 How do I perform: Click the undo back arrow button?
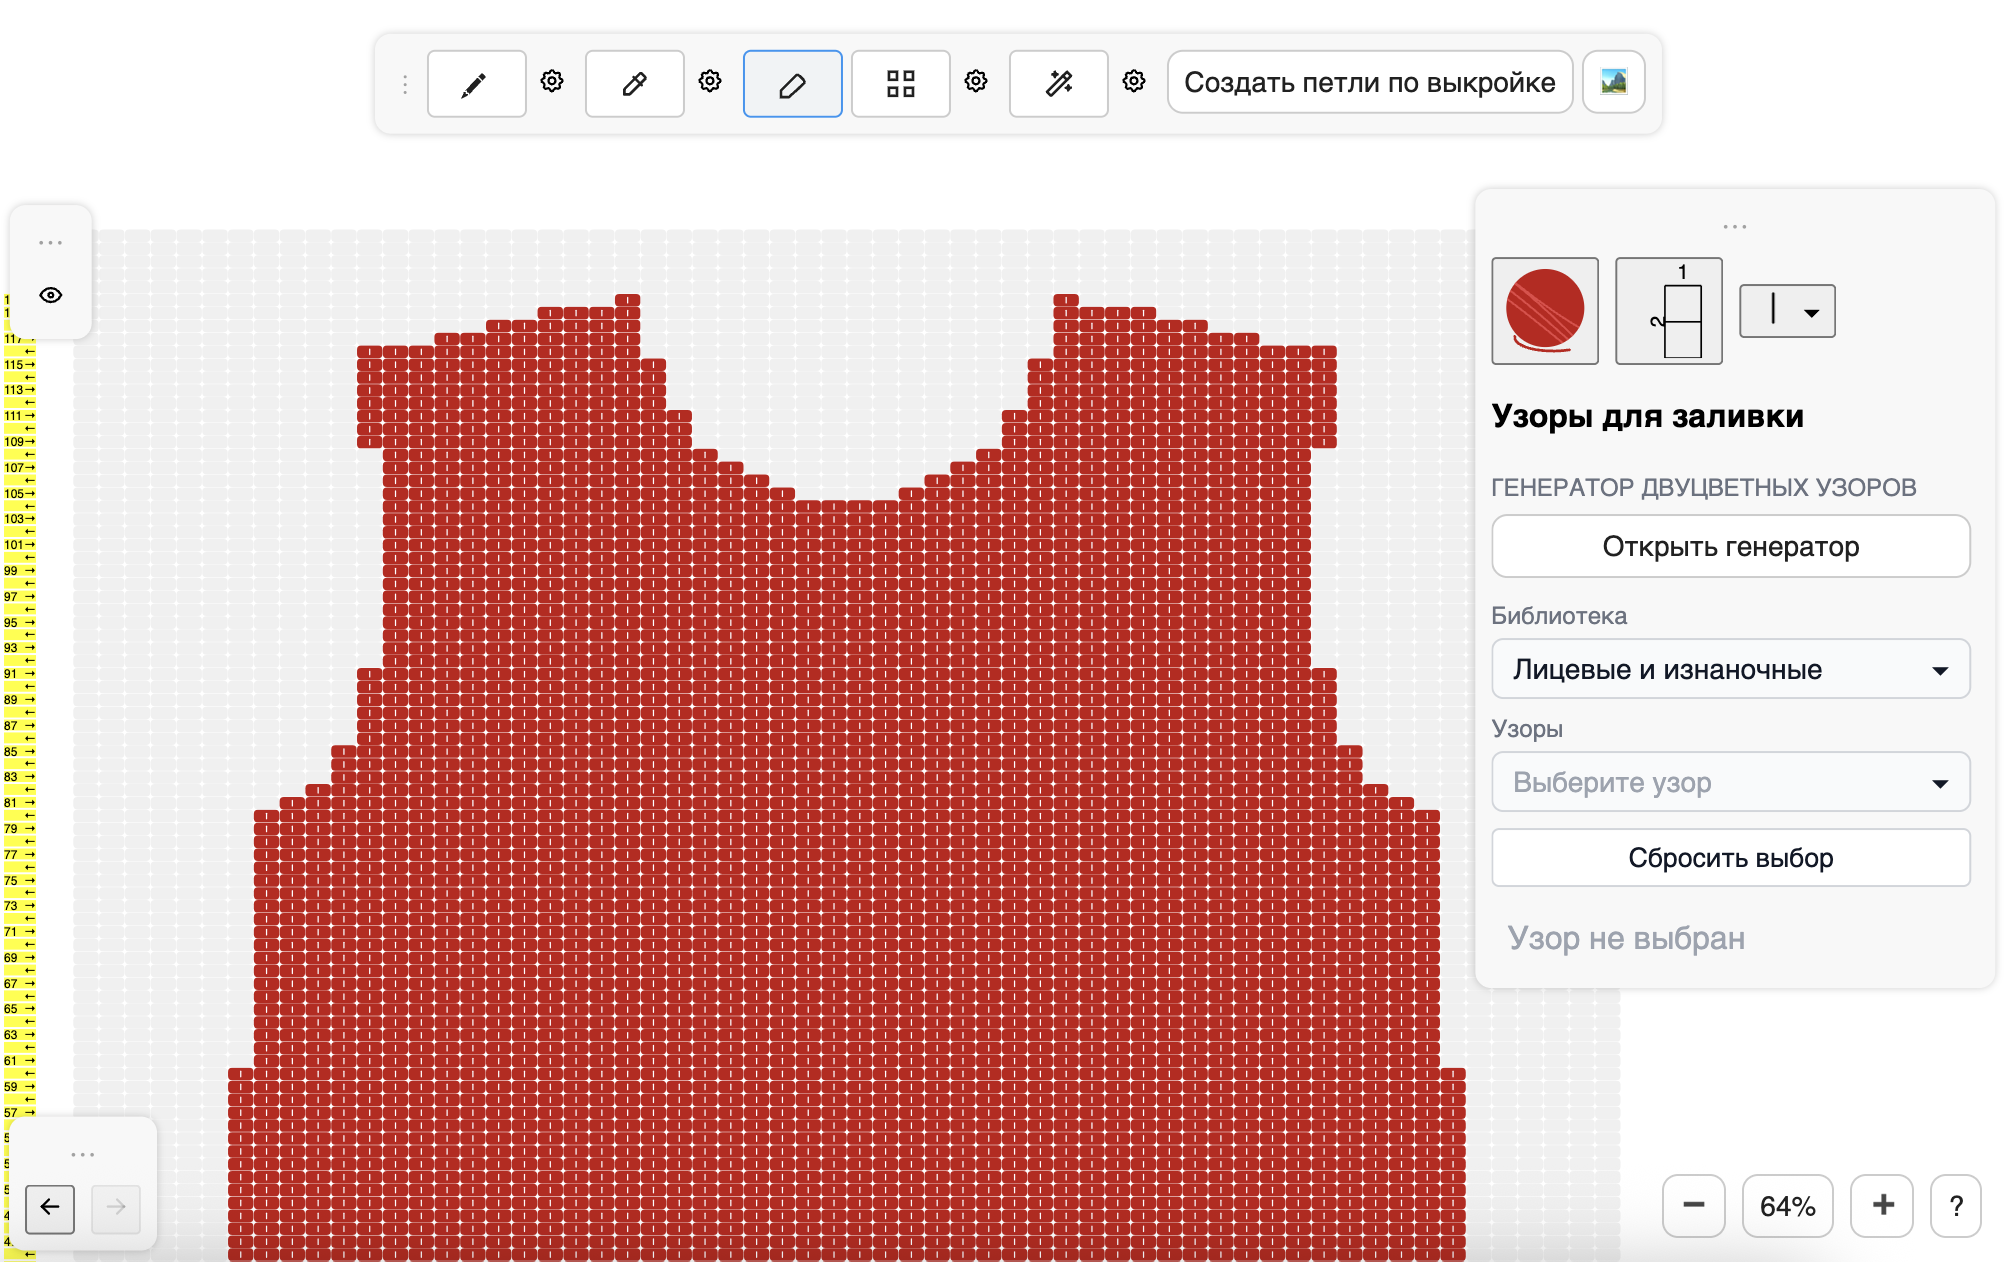tap(50, 1207)
